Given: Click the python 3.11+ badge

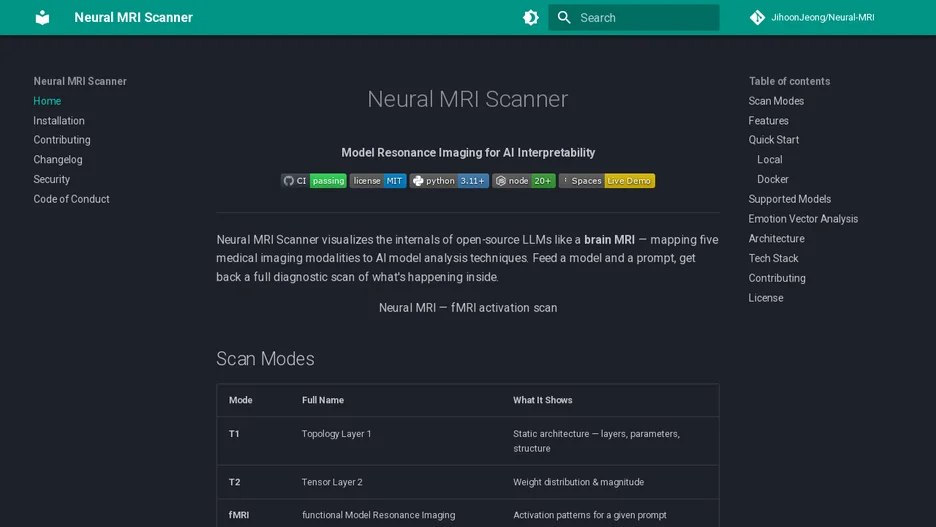Looking at the screenshot, I should click(x=449, y=181).
